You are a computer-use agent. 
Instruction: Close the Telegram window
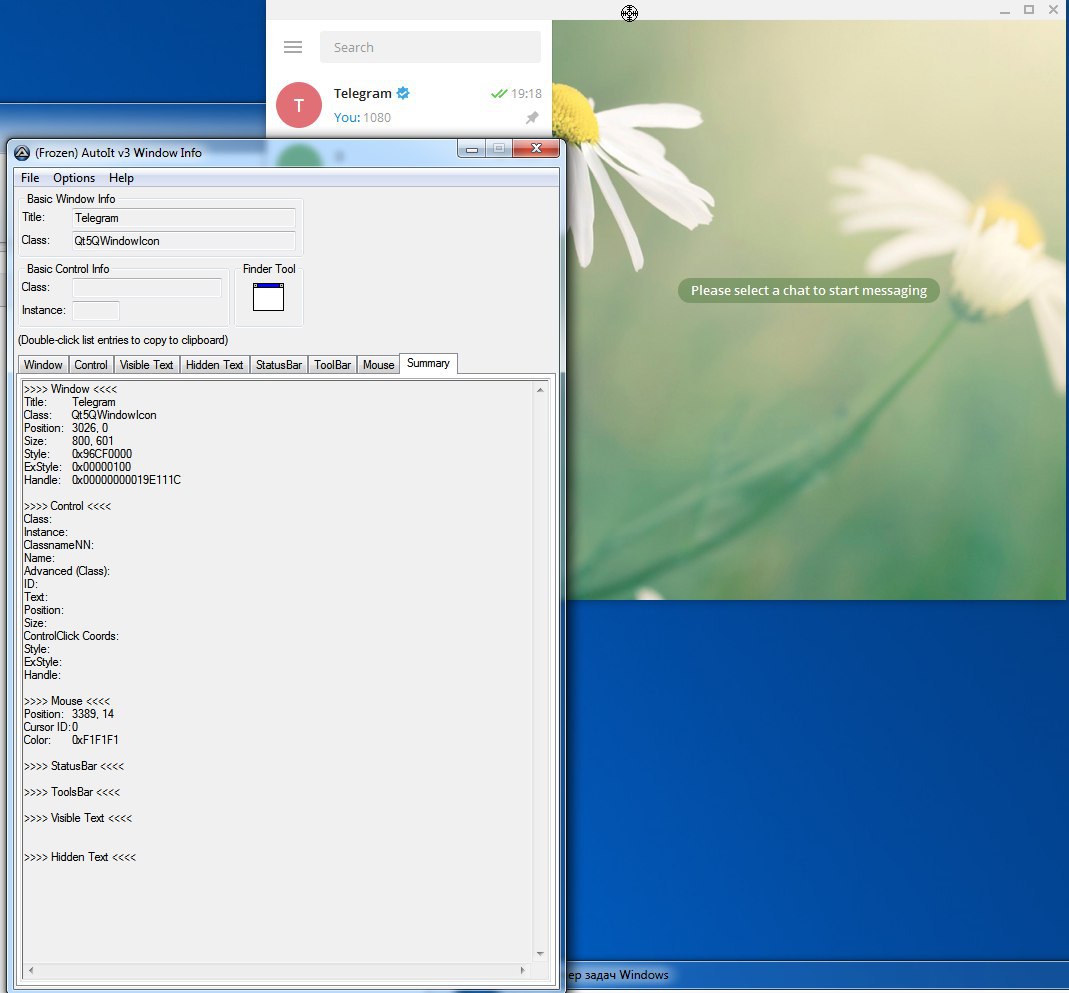coord(1053,10)
